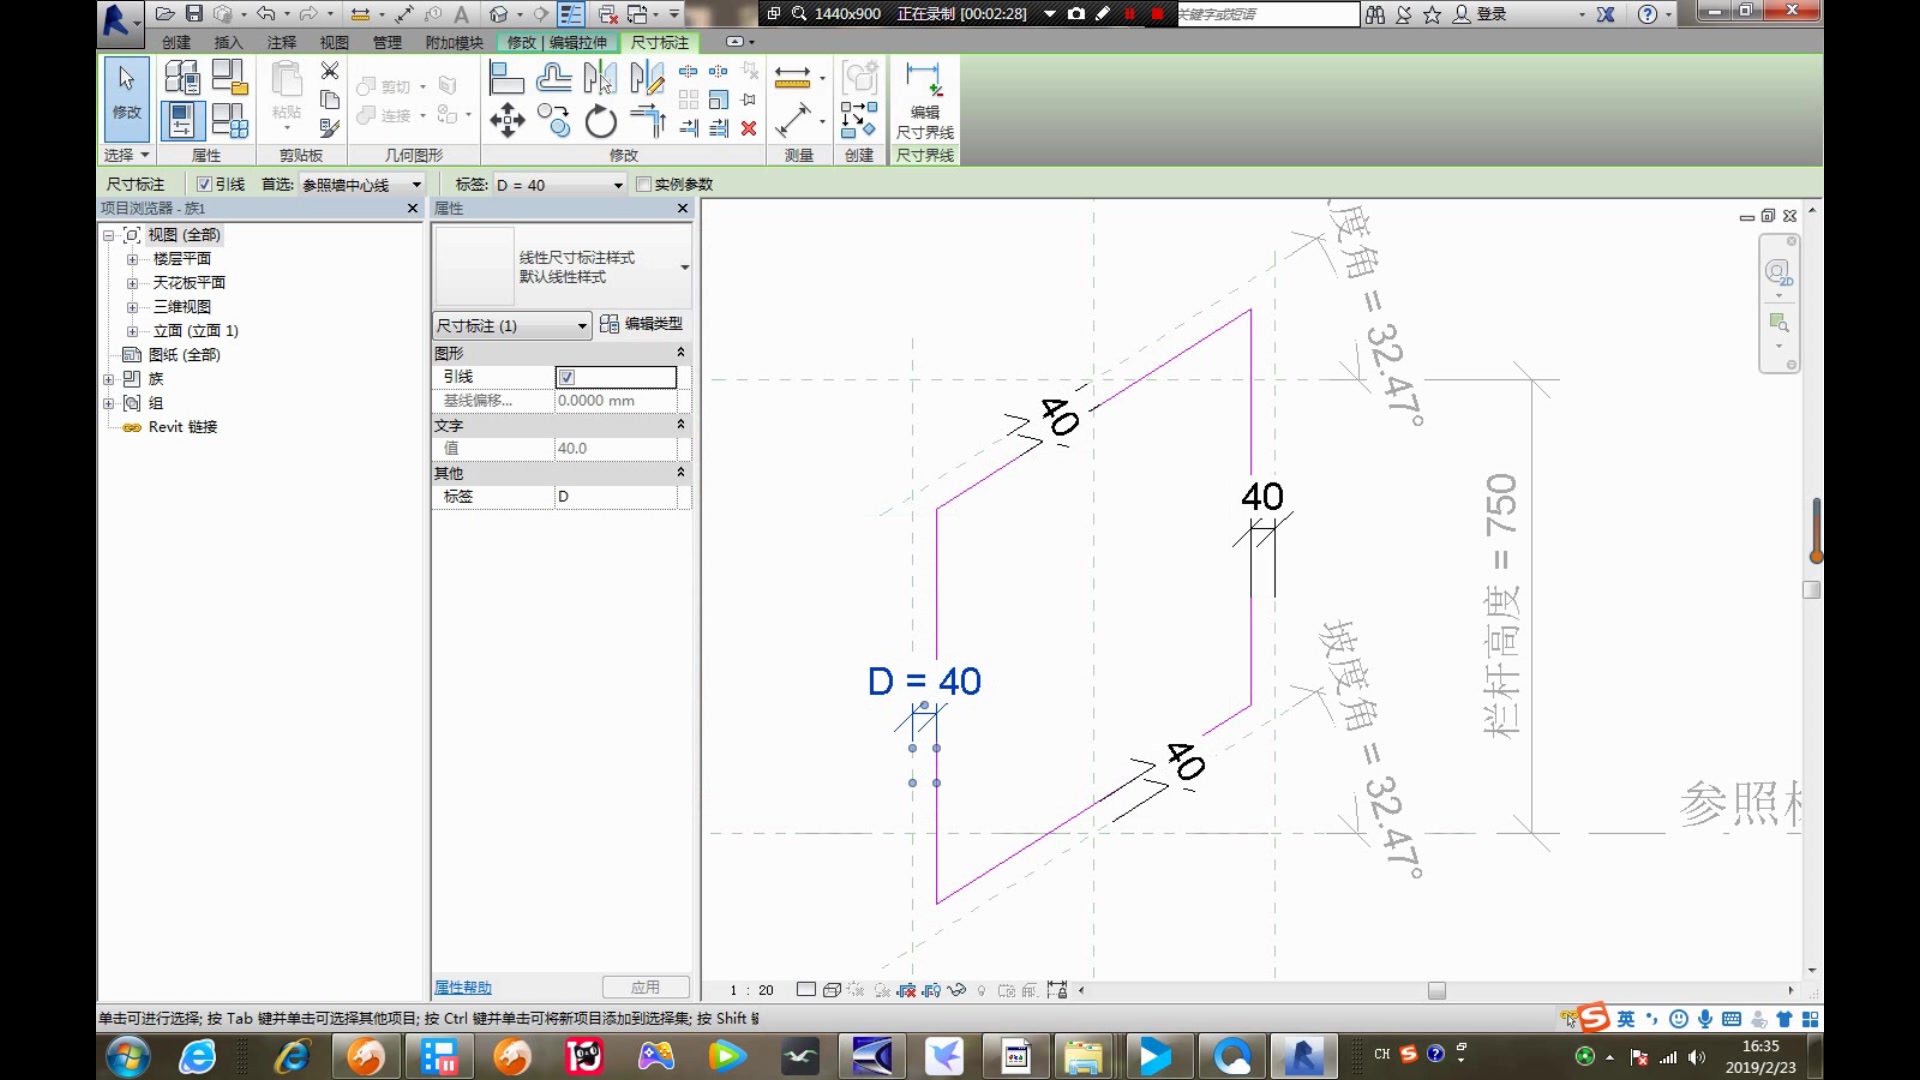
Task: Click the 编辑类型 button
Action: [x=642, y=324]
